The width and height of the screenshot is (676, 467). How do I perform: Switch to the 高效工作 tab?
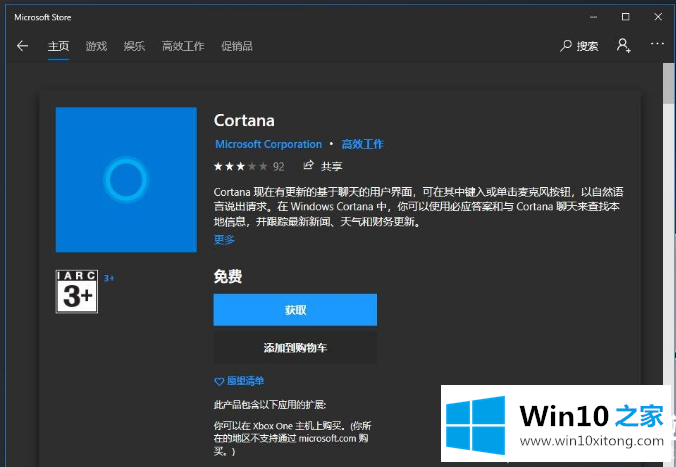tap(183, 46)
